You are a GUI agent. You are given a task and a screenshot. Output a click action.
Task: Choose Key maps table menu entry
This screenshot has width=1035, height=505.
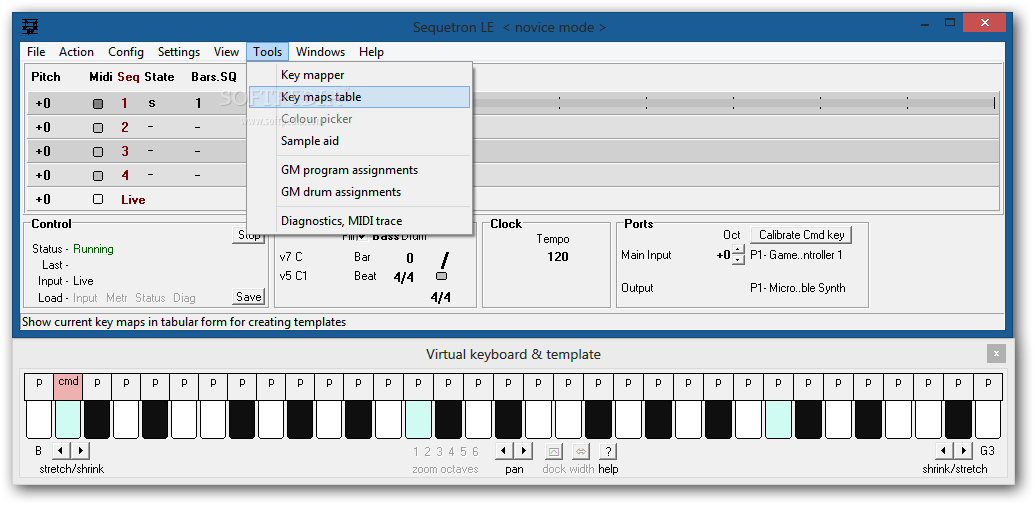coord(360,97)
